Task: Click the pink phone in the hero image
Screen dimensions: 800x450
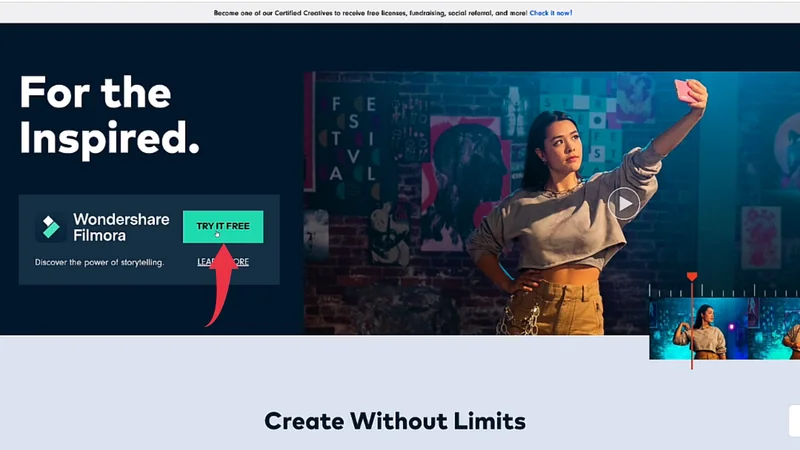Action: (x=685, y=91)
